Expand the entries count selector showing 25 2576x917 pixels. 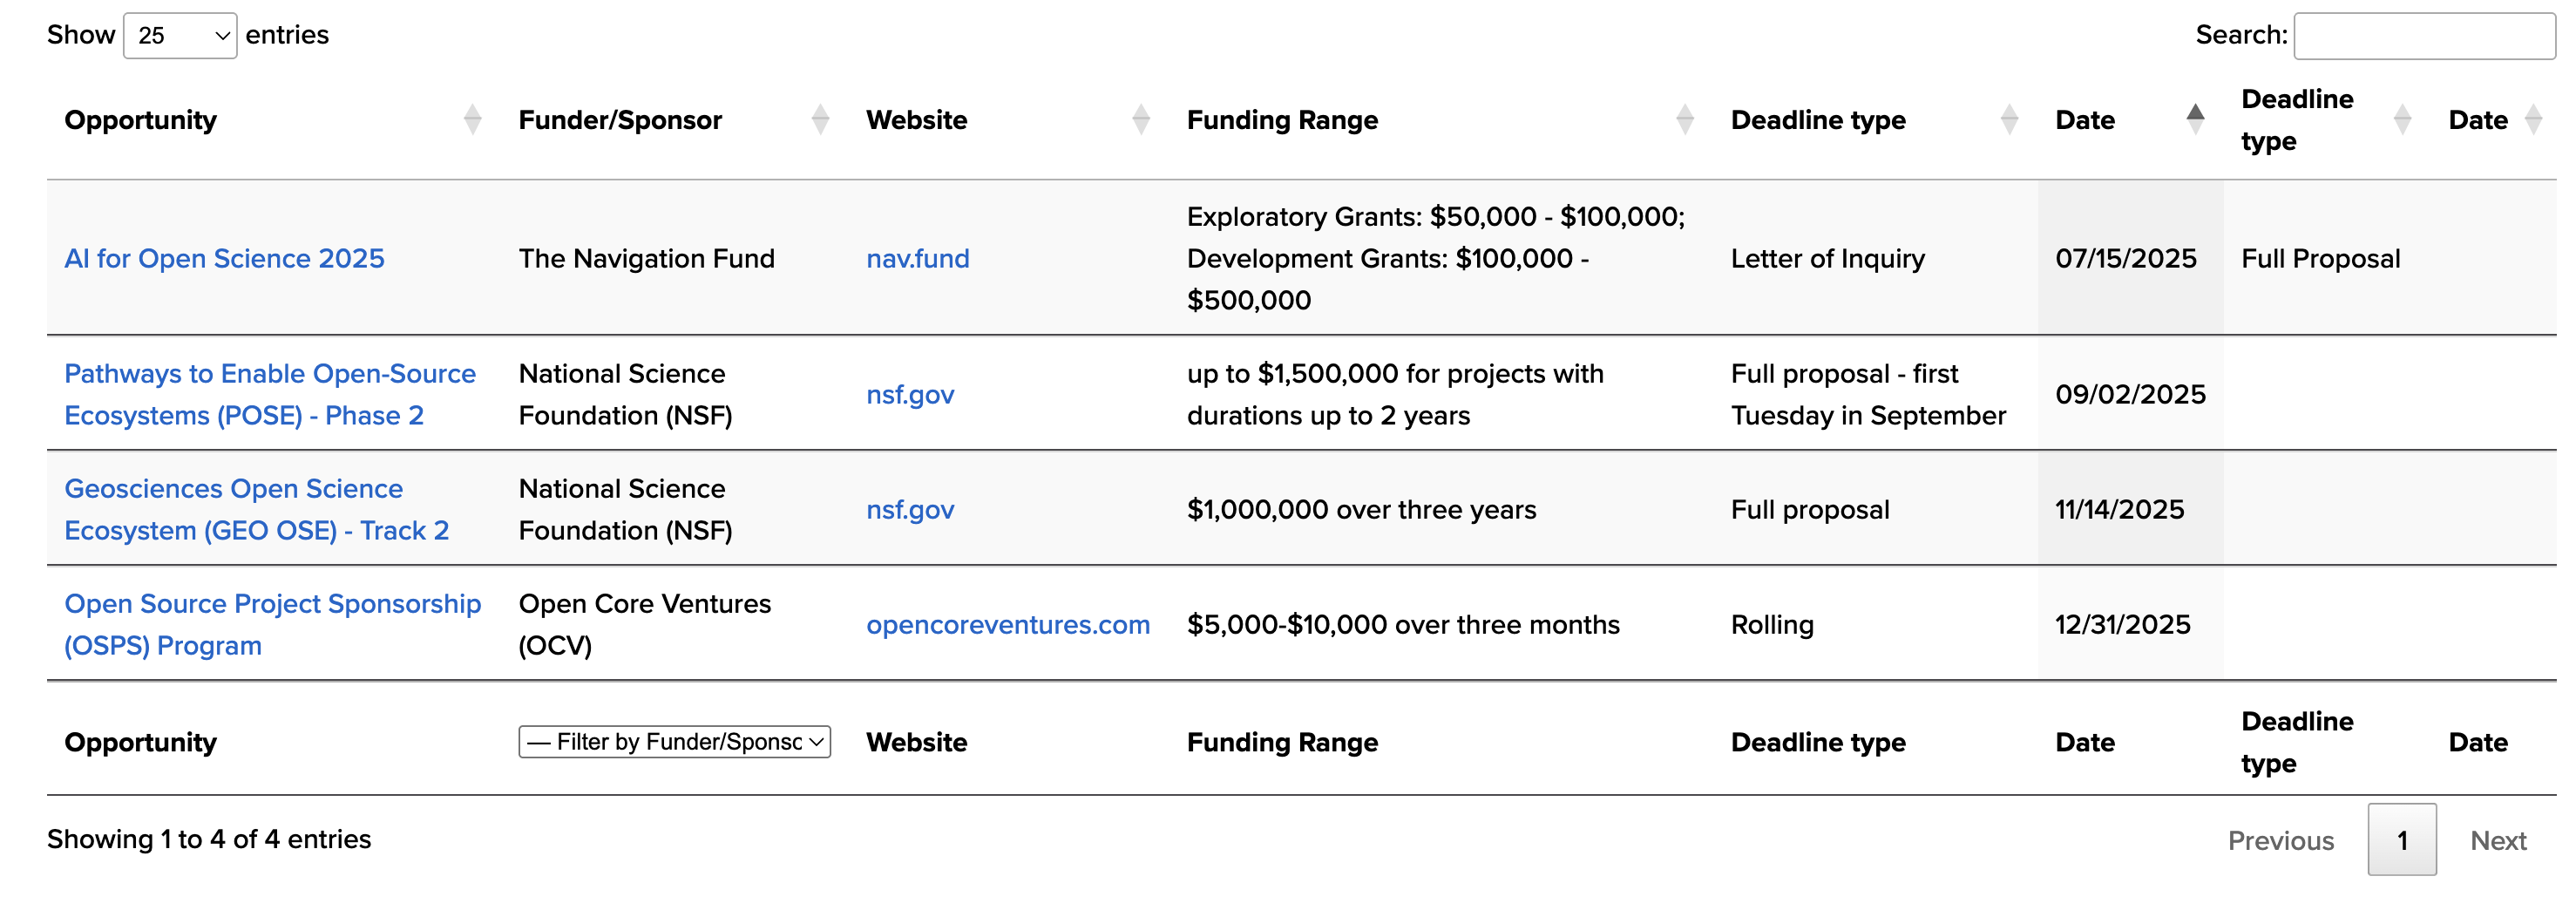tap(180, 35)
